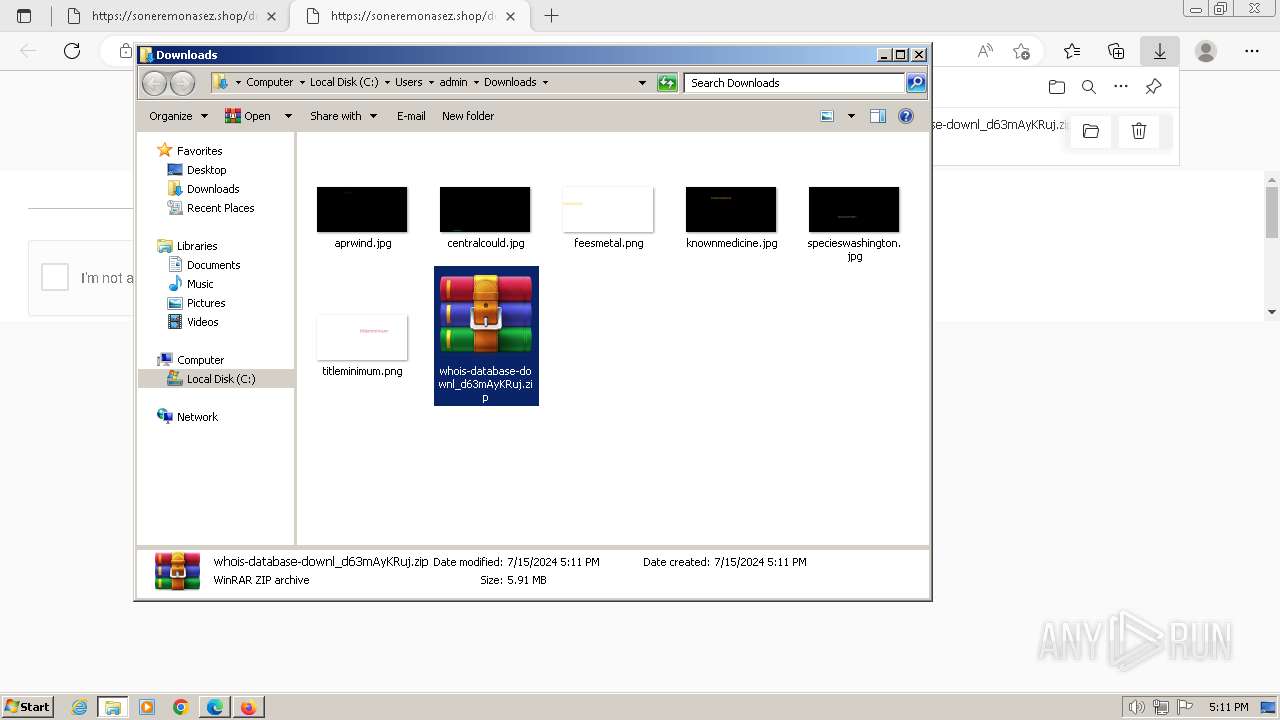Add this page to favorites
Image resolution: width=1280 pixels, height=720 pixels.
(1021, 51)
